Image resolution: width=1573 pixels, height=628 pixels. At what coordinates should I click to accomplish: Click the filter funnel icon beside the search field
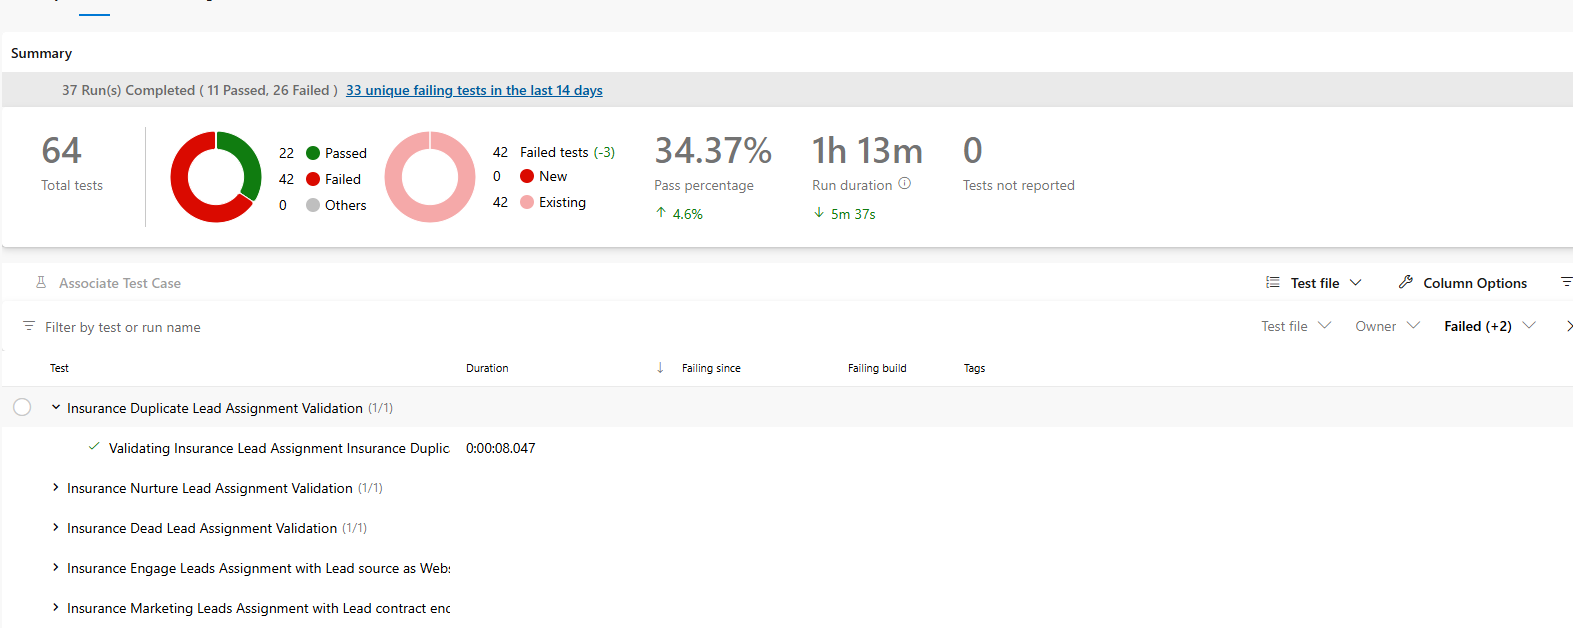click(x=29, y=326)
